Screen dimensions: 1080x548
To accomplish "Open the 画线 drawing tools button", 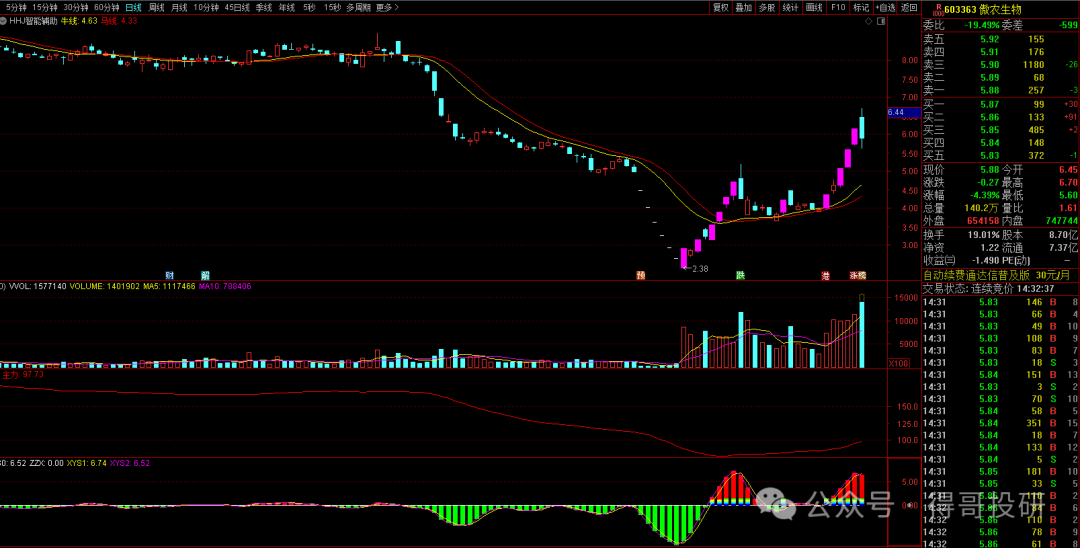I will coord(814,8).
